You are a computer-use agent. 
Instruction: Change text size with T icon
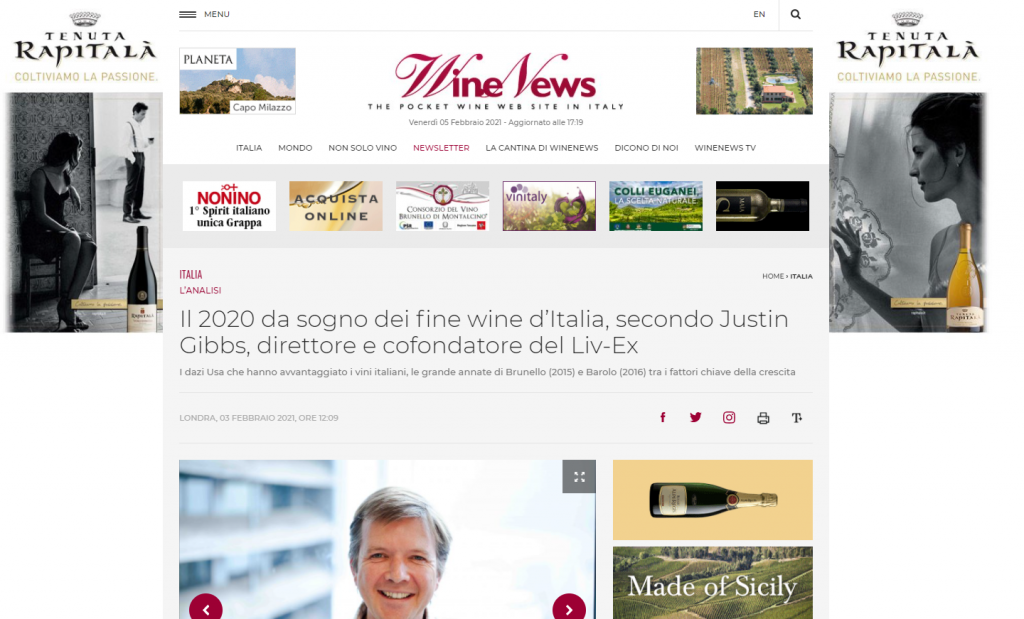pyautogui.click(x=797, y=418)
